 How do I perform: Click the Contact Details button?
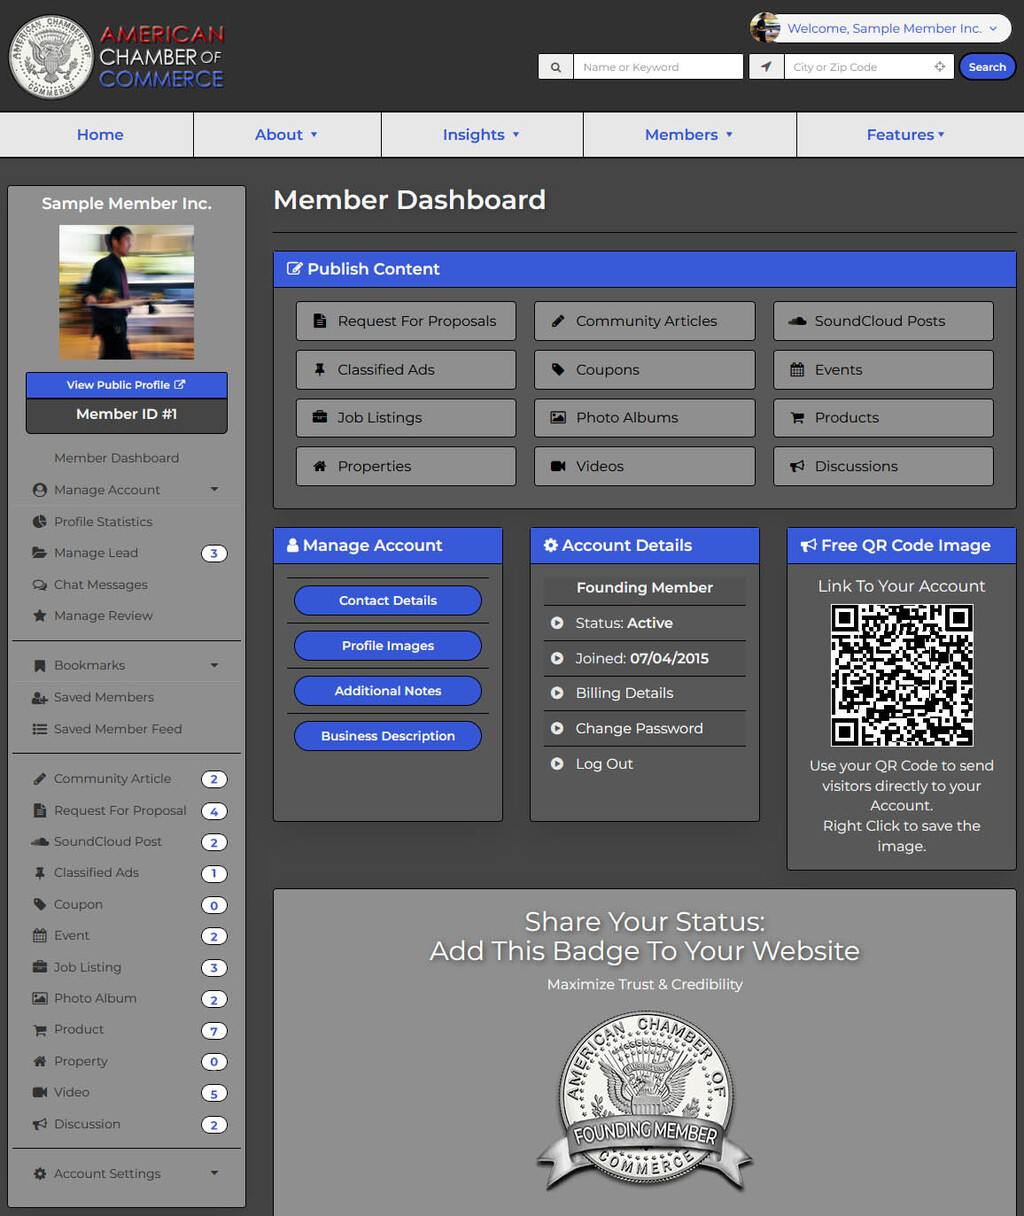click(387, 601)
